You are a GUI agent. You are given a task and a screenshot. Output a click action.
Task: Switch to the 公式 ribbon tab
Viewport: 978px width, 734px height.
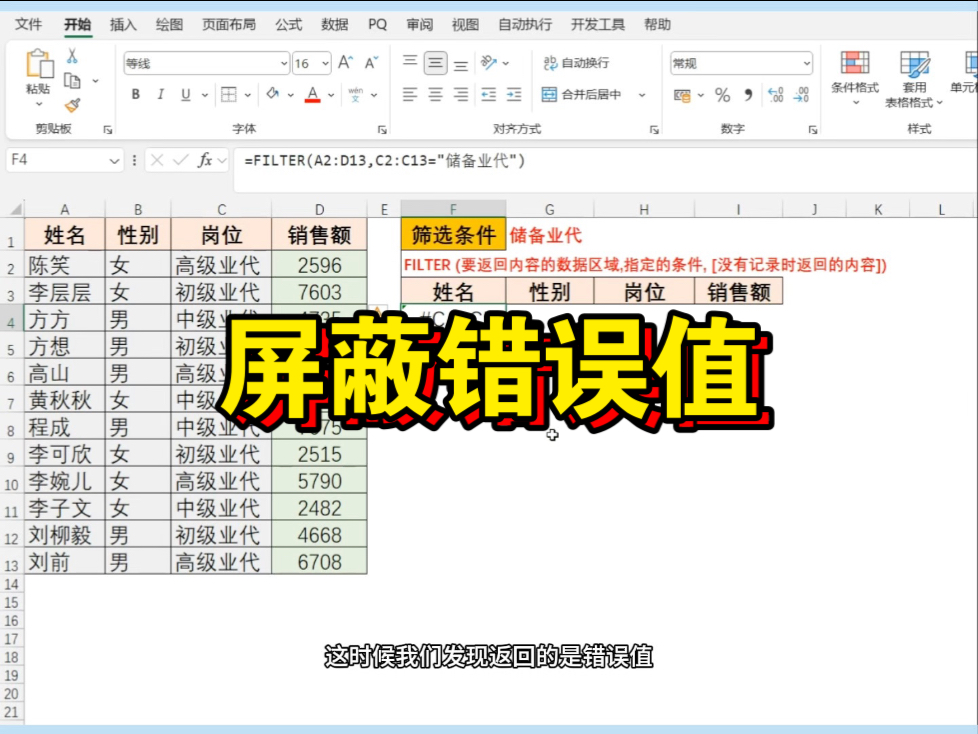point(289,25)
